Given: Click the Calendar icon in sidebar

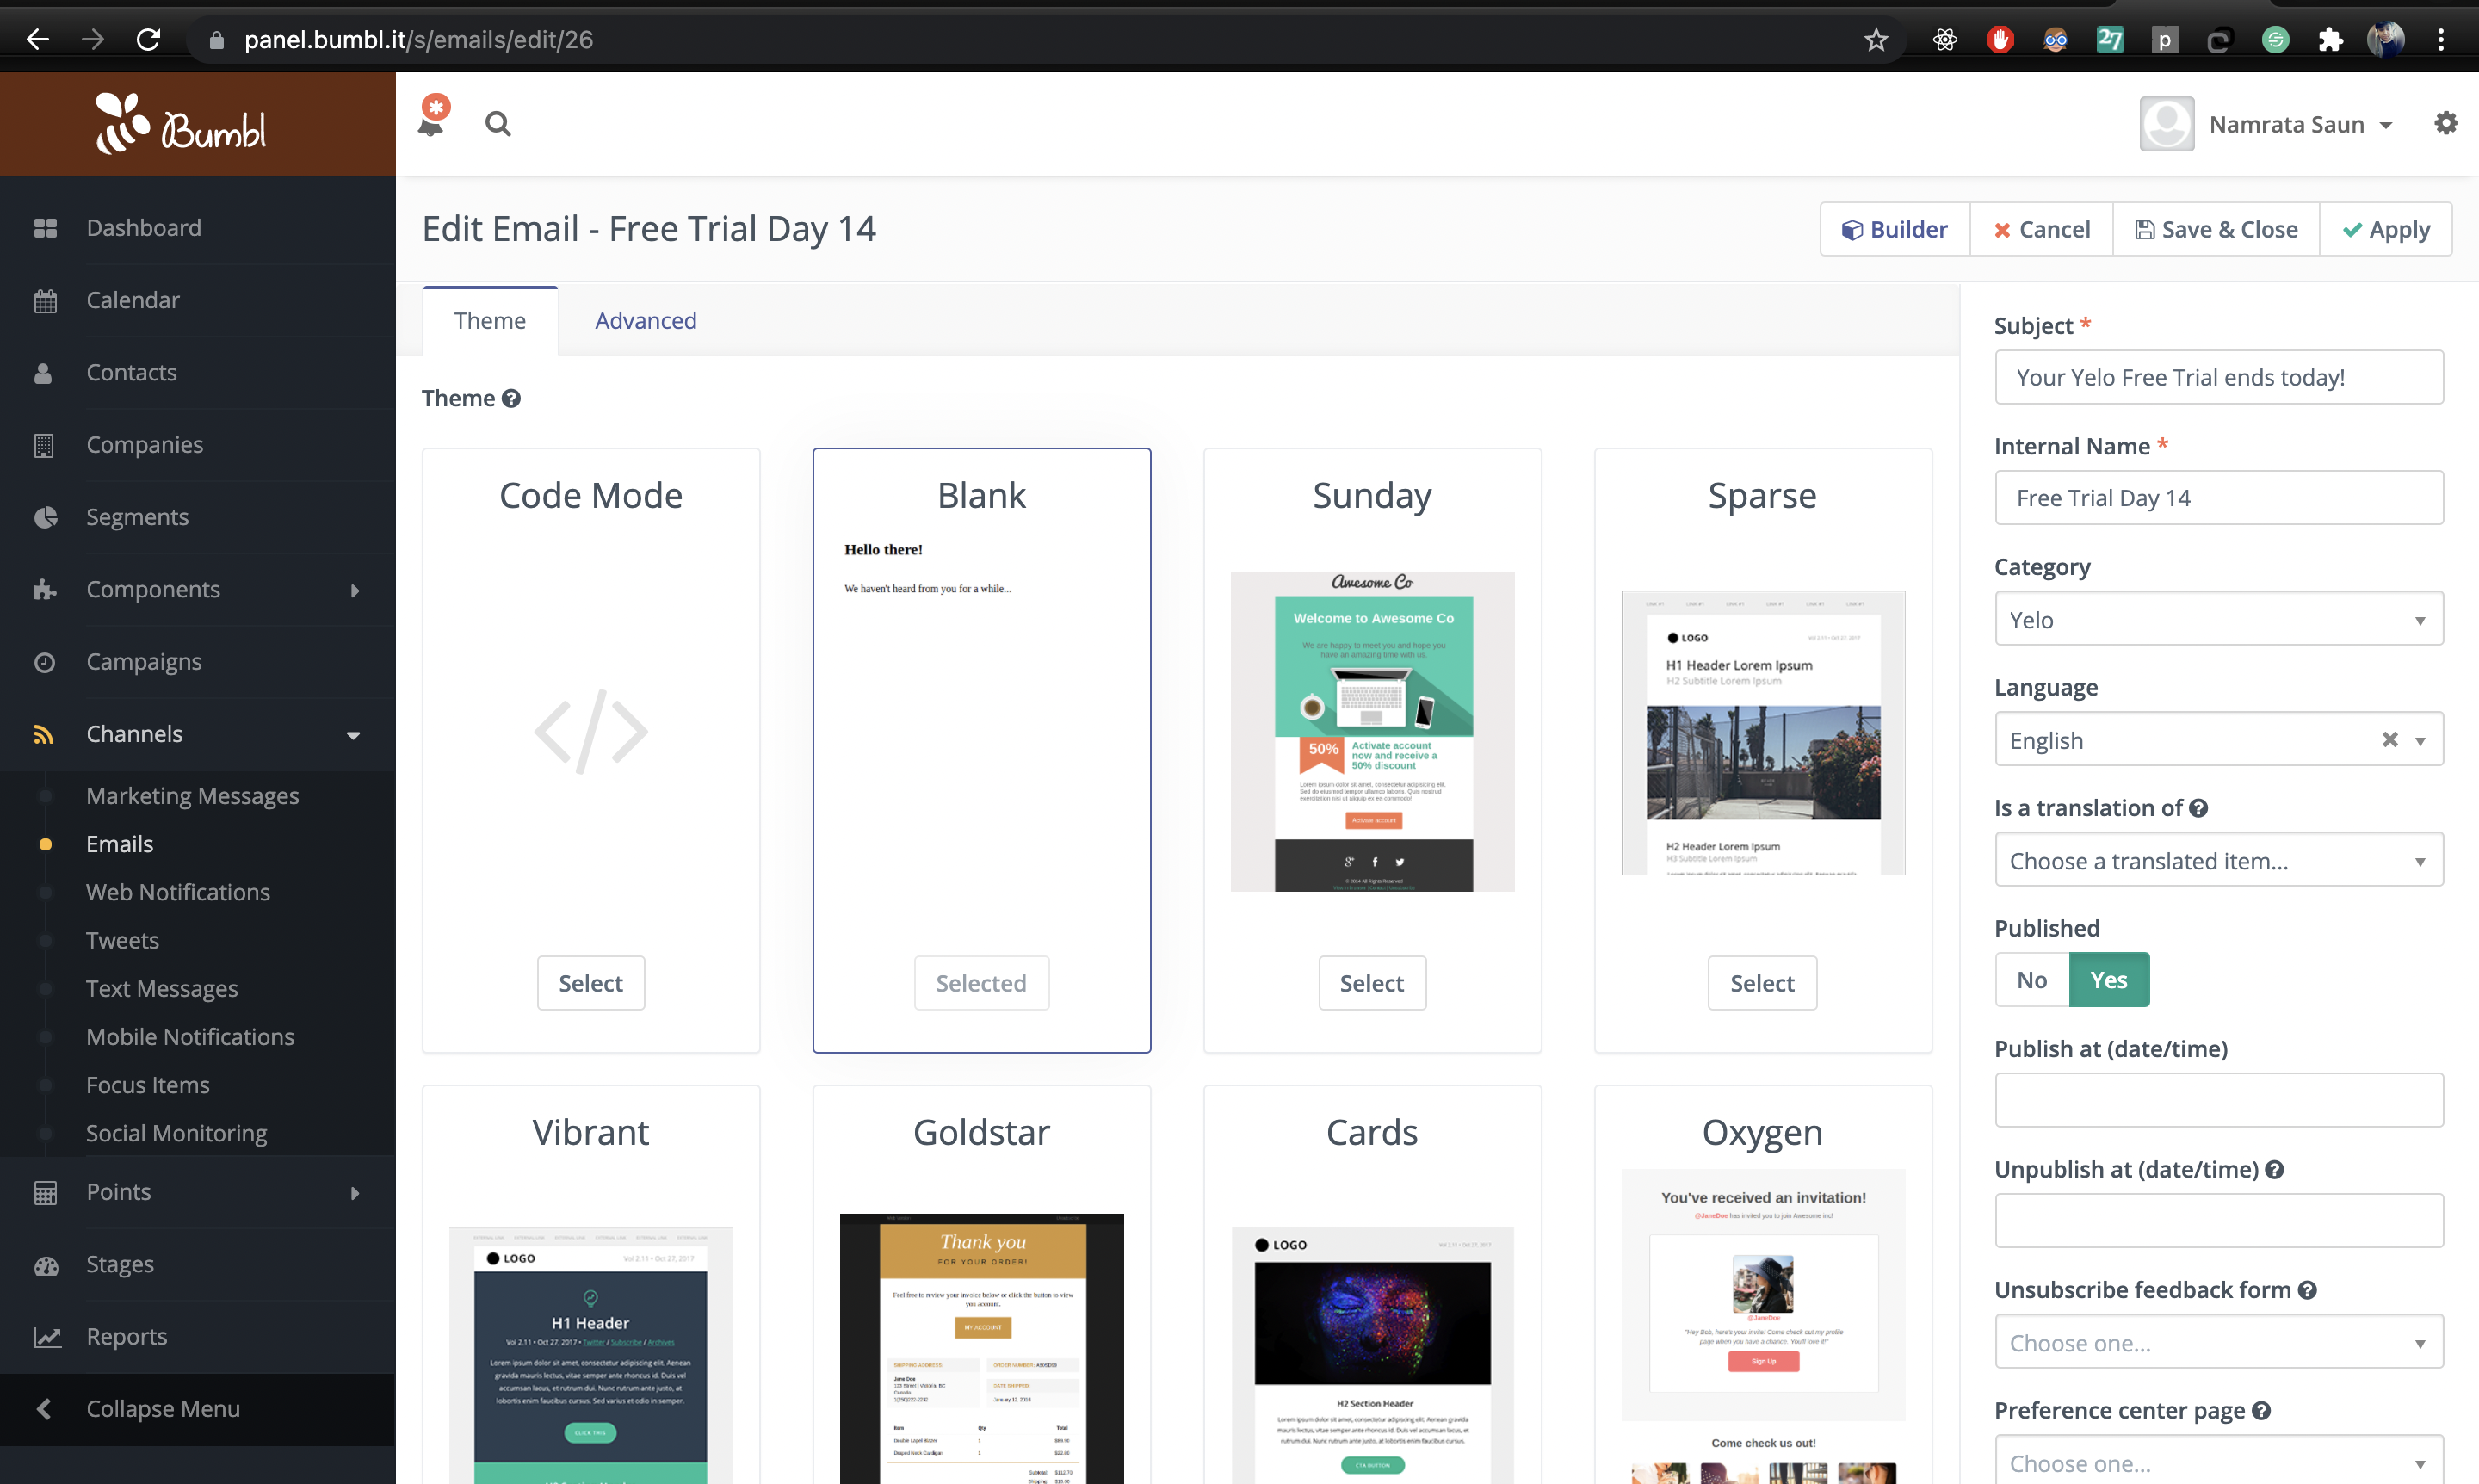Looking at the screenshot, I should [45, 300].
